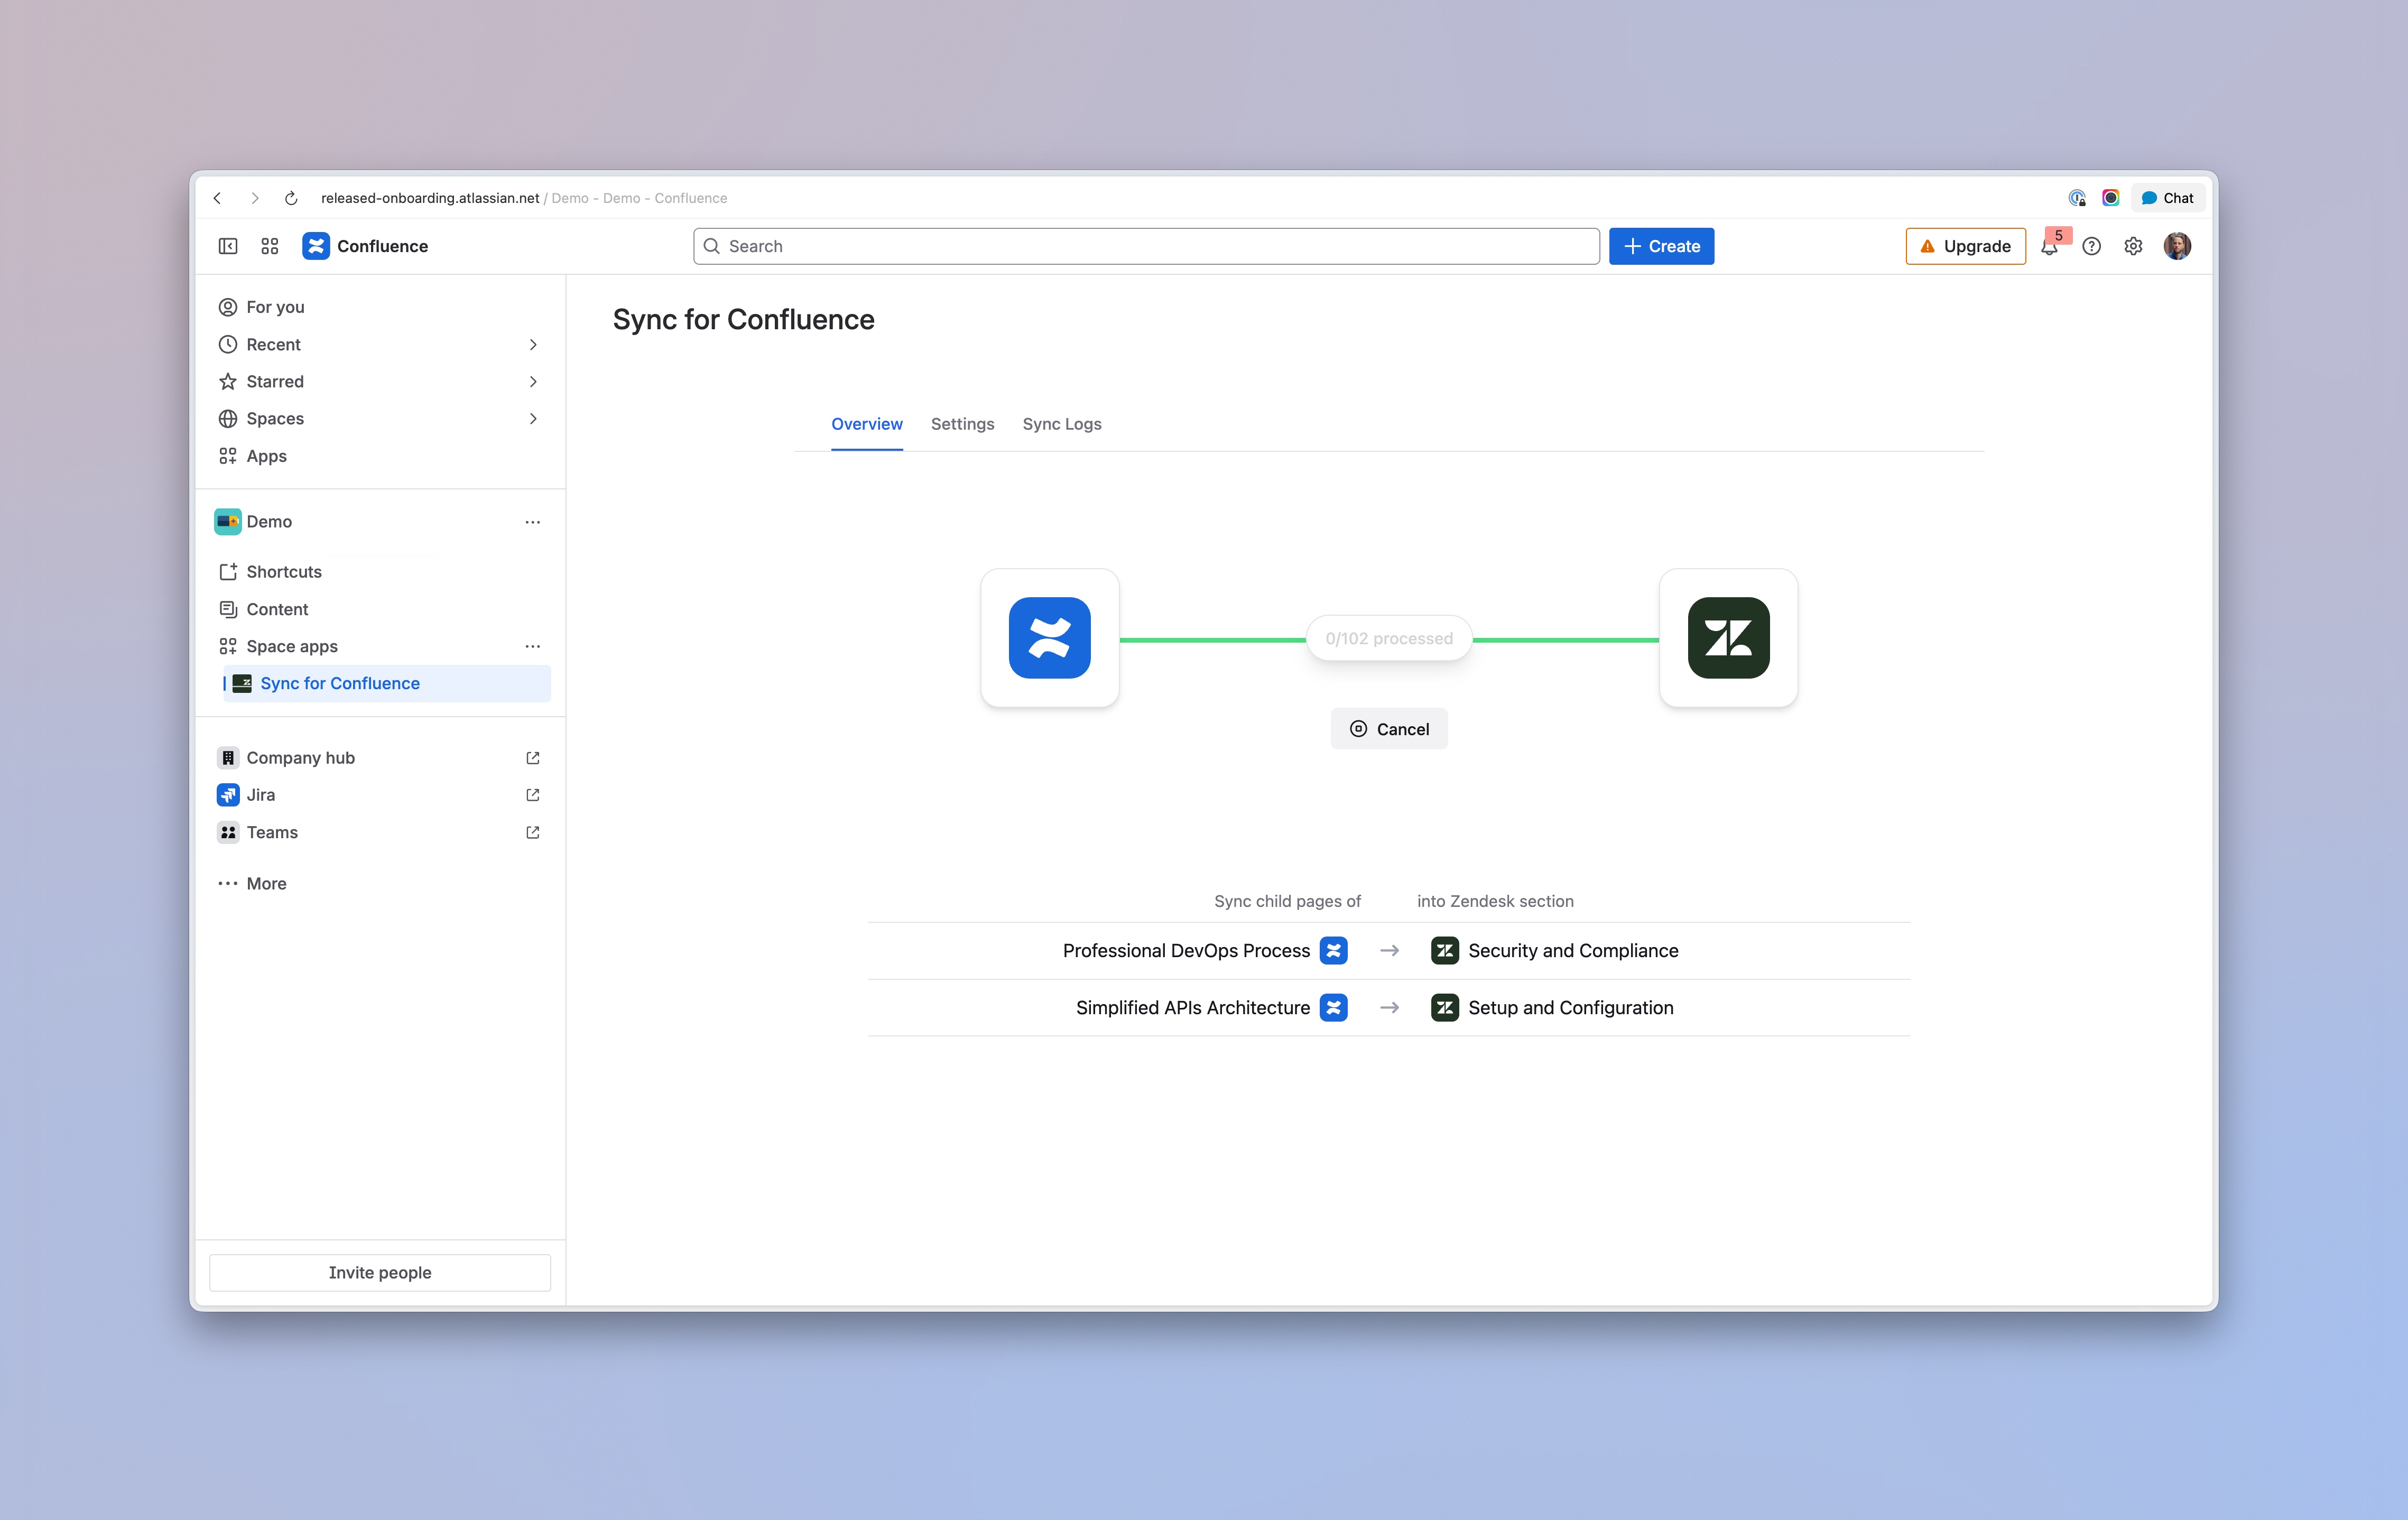
Task: Open the settings gear icon
Action: (2133, 246)
